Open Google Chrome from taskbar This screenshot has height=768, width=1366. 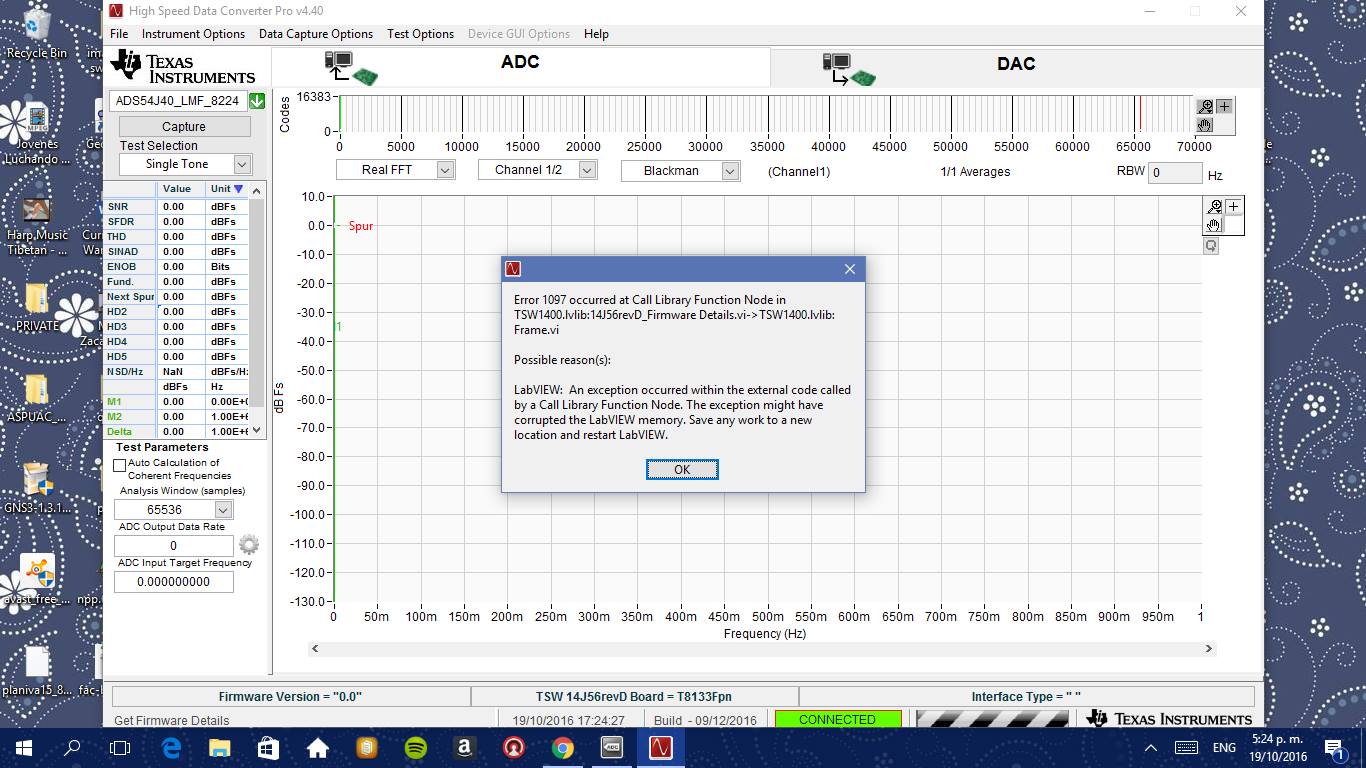pos(563,747)
